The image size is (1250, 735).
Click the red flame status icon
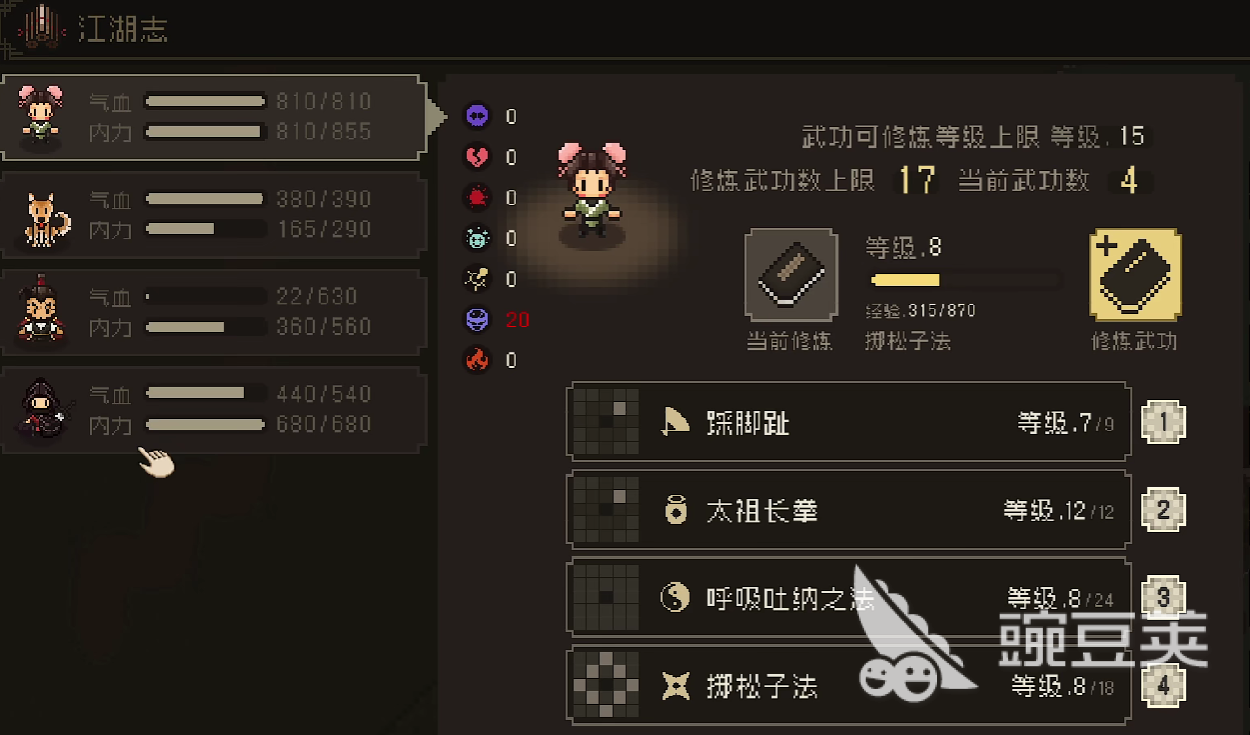coord(477,360)
